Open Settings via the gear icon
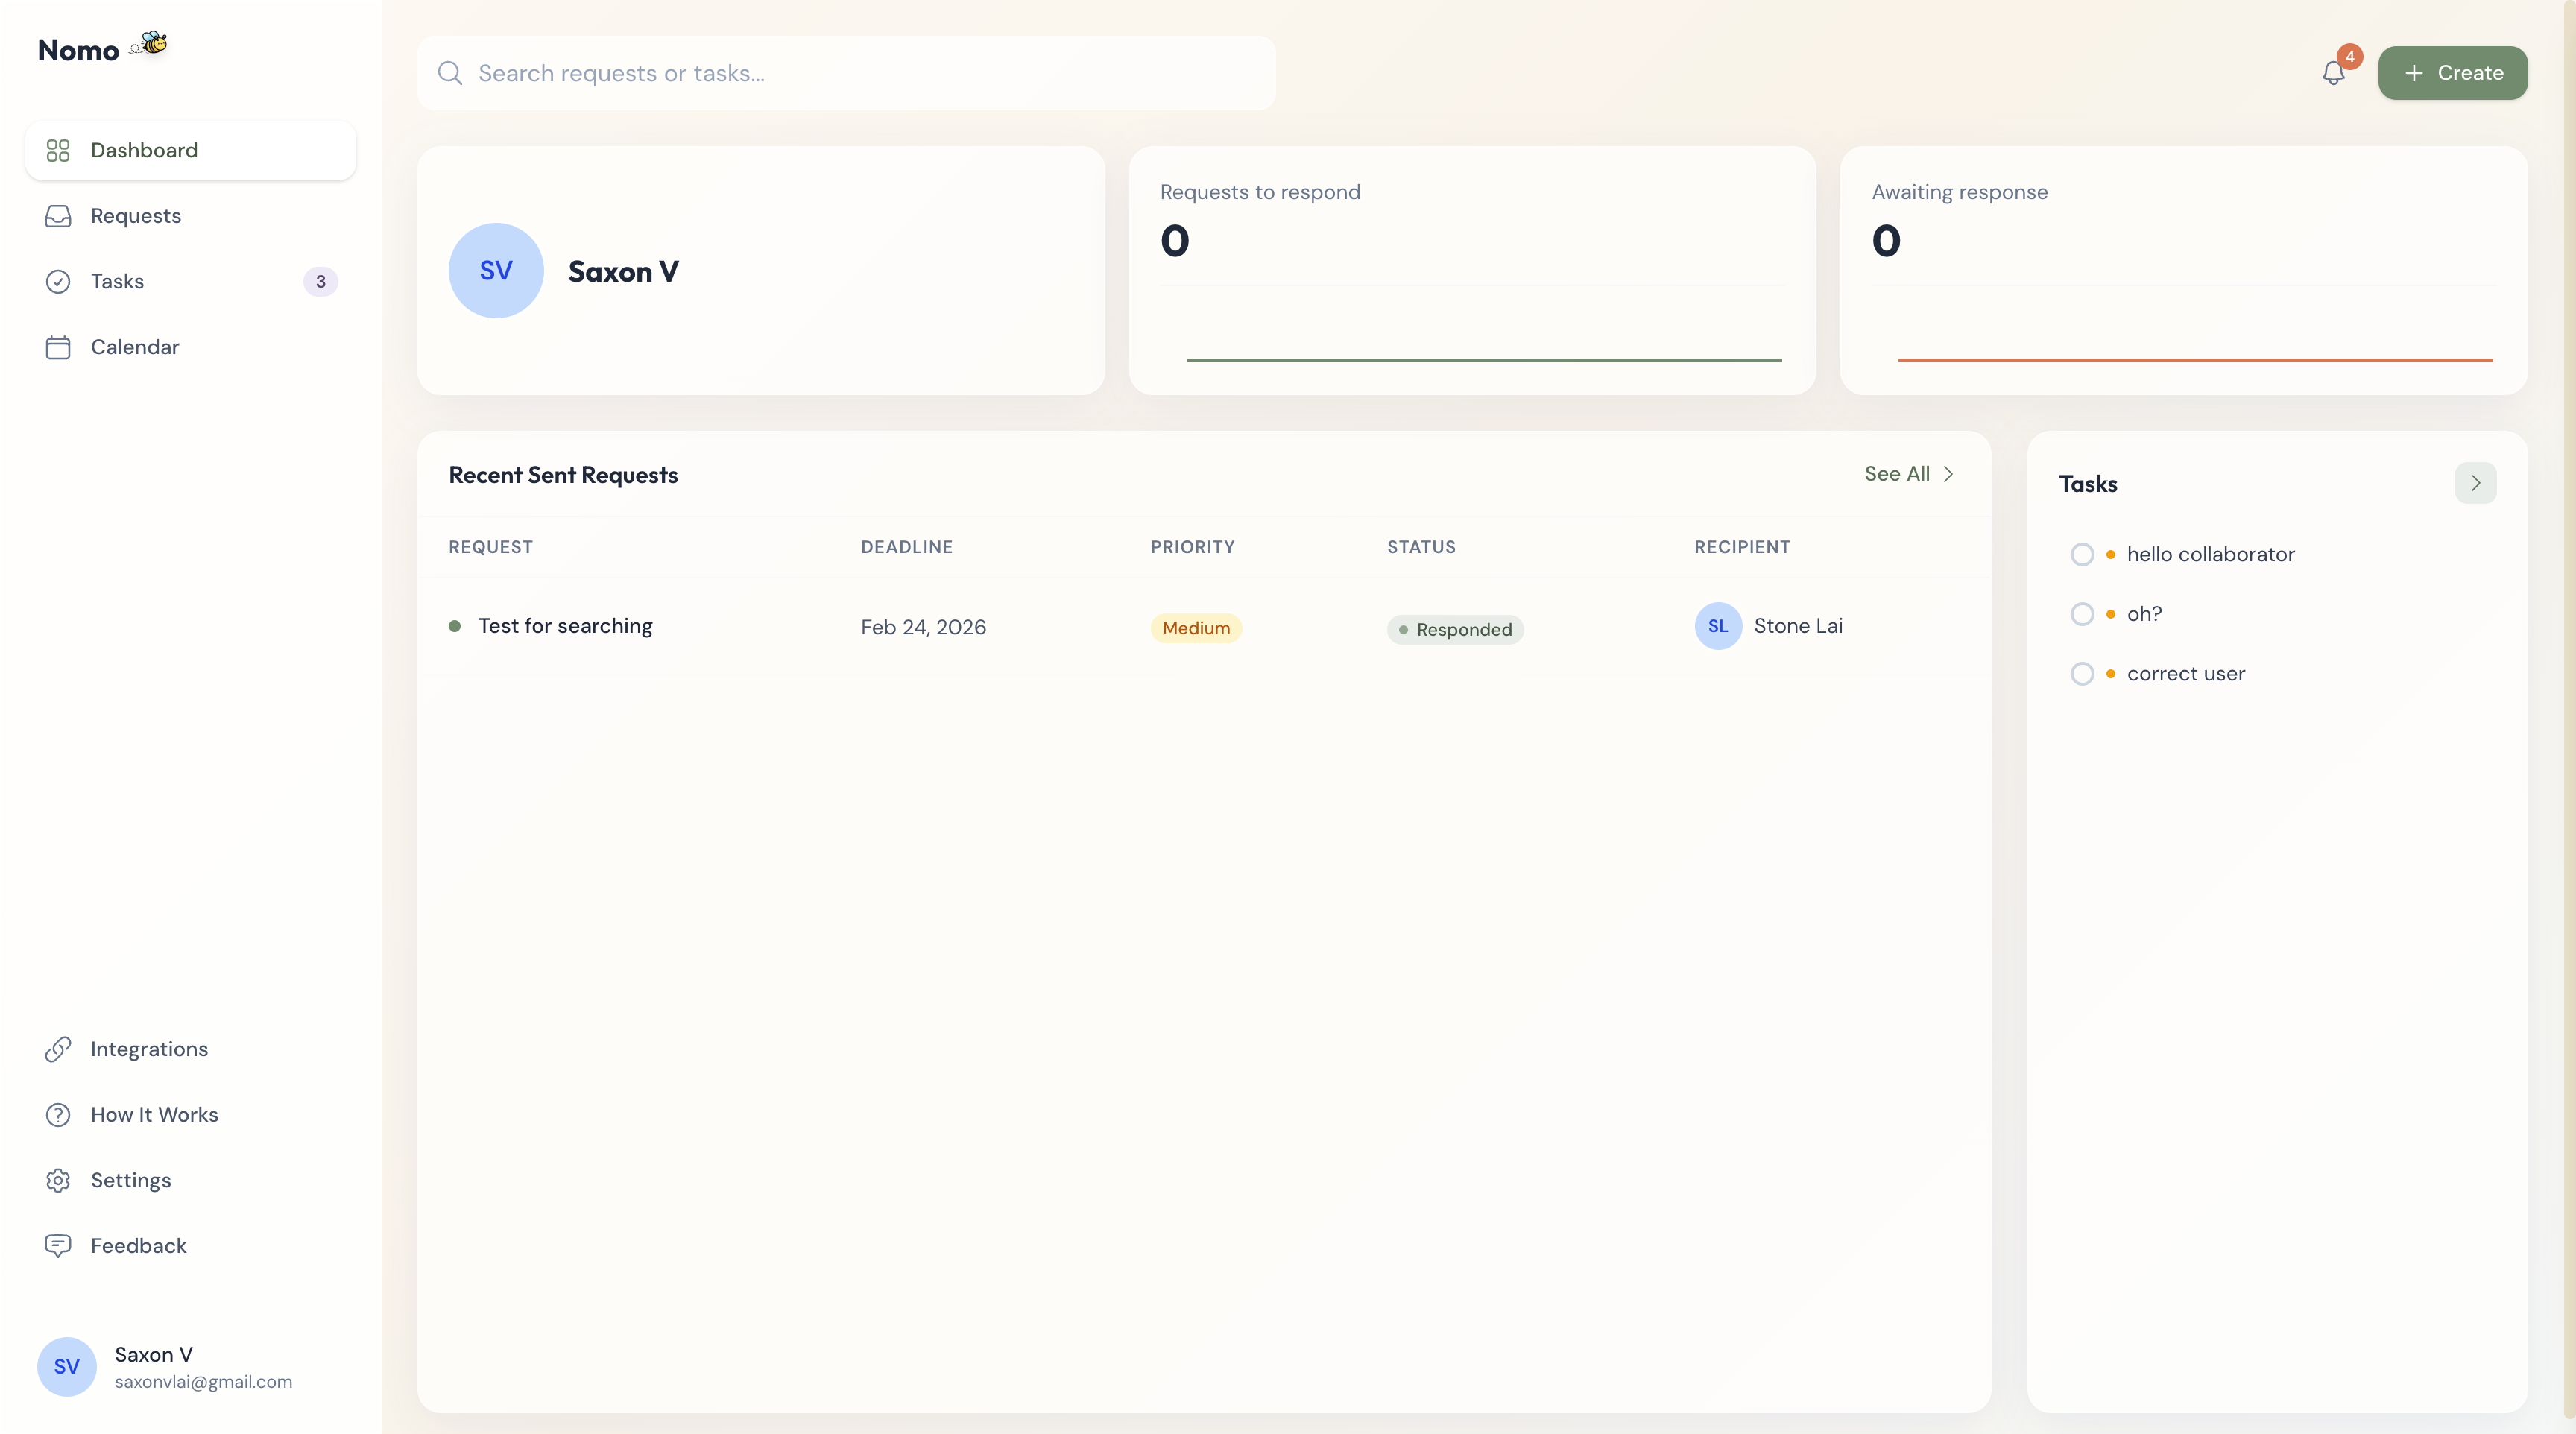Viewport: 2576px width, 1434px height. [58, 1180]
